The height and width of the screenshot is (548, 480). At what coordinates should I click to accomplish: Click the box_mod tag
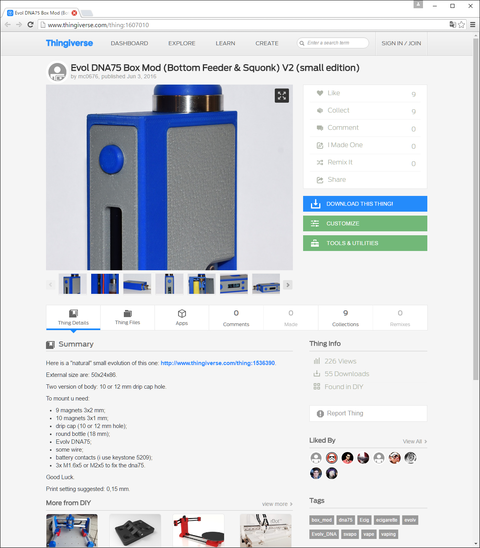(322, 520)
